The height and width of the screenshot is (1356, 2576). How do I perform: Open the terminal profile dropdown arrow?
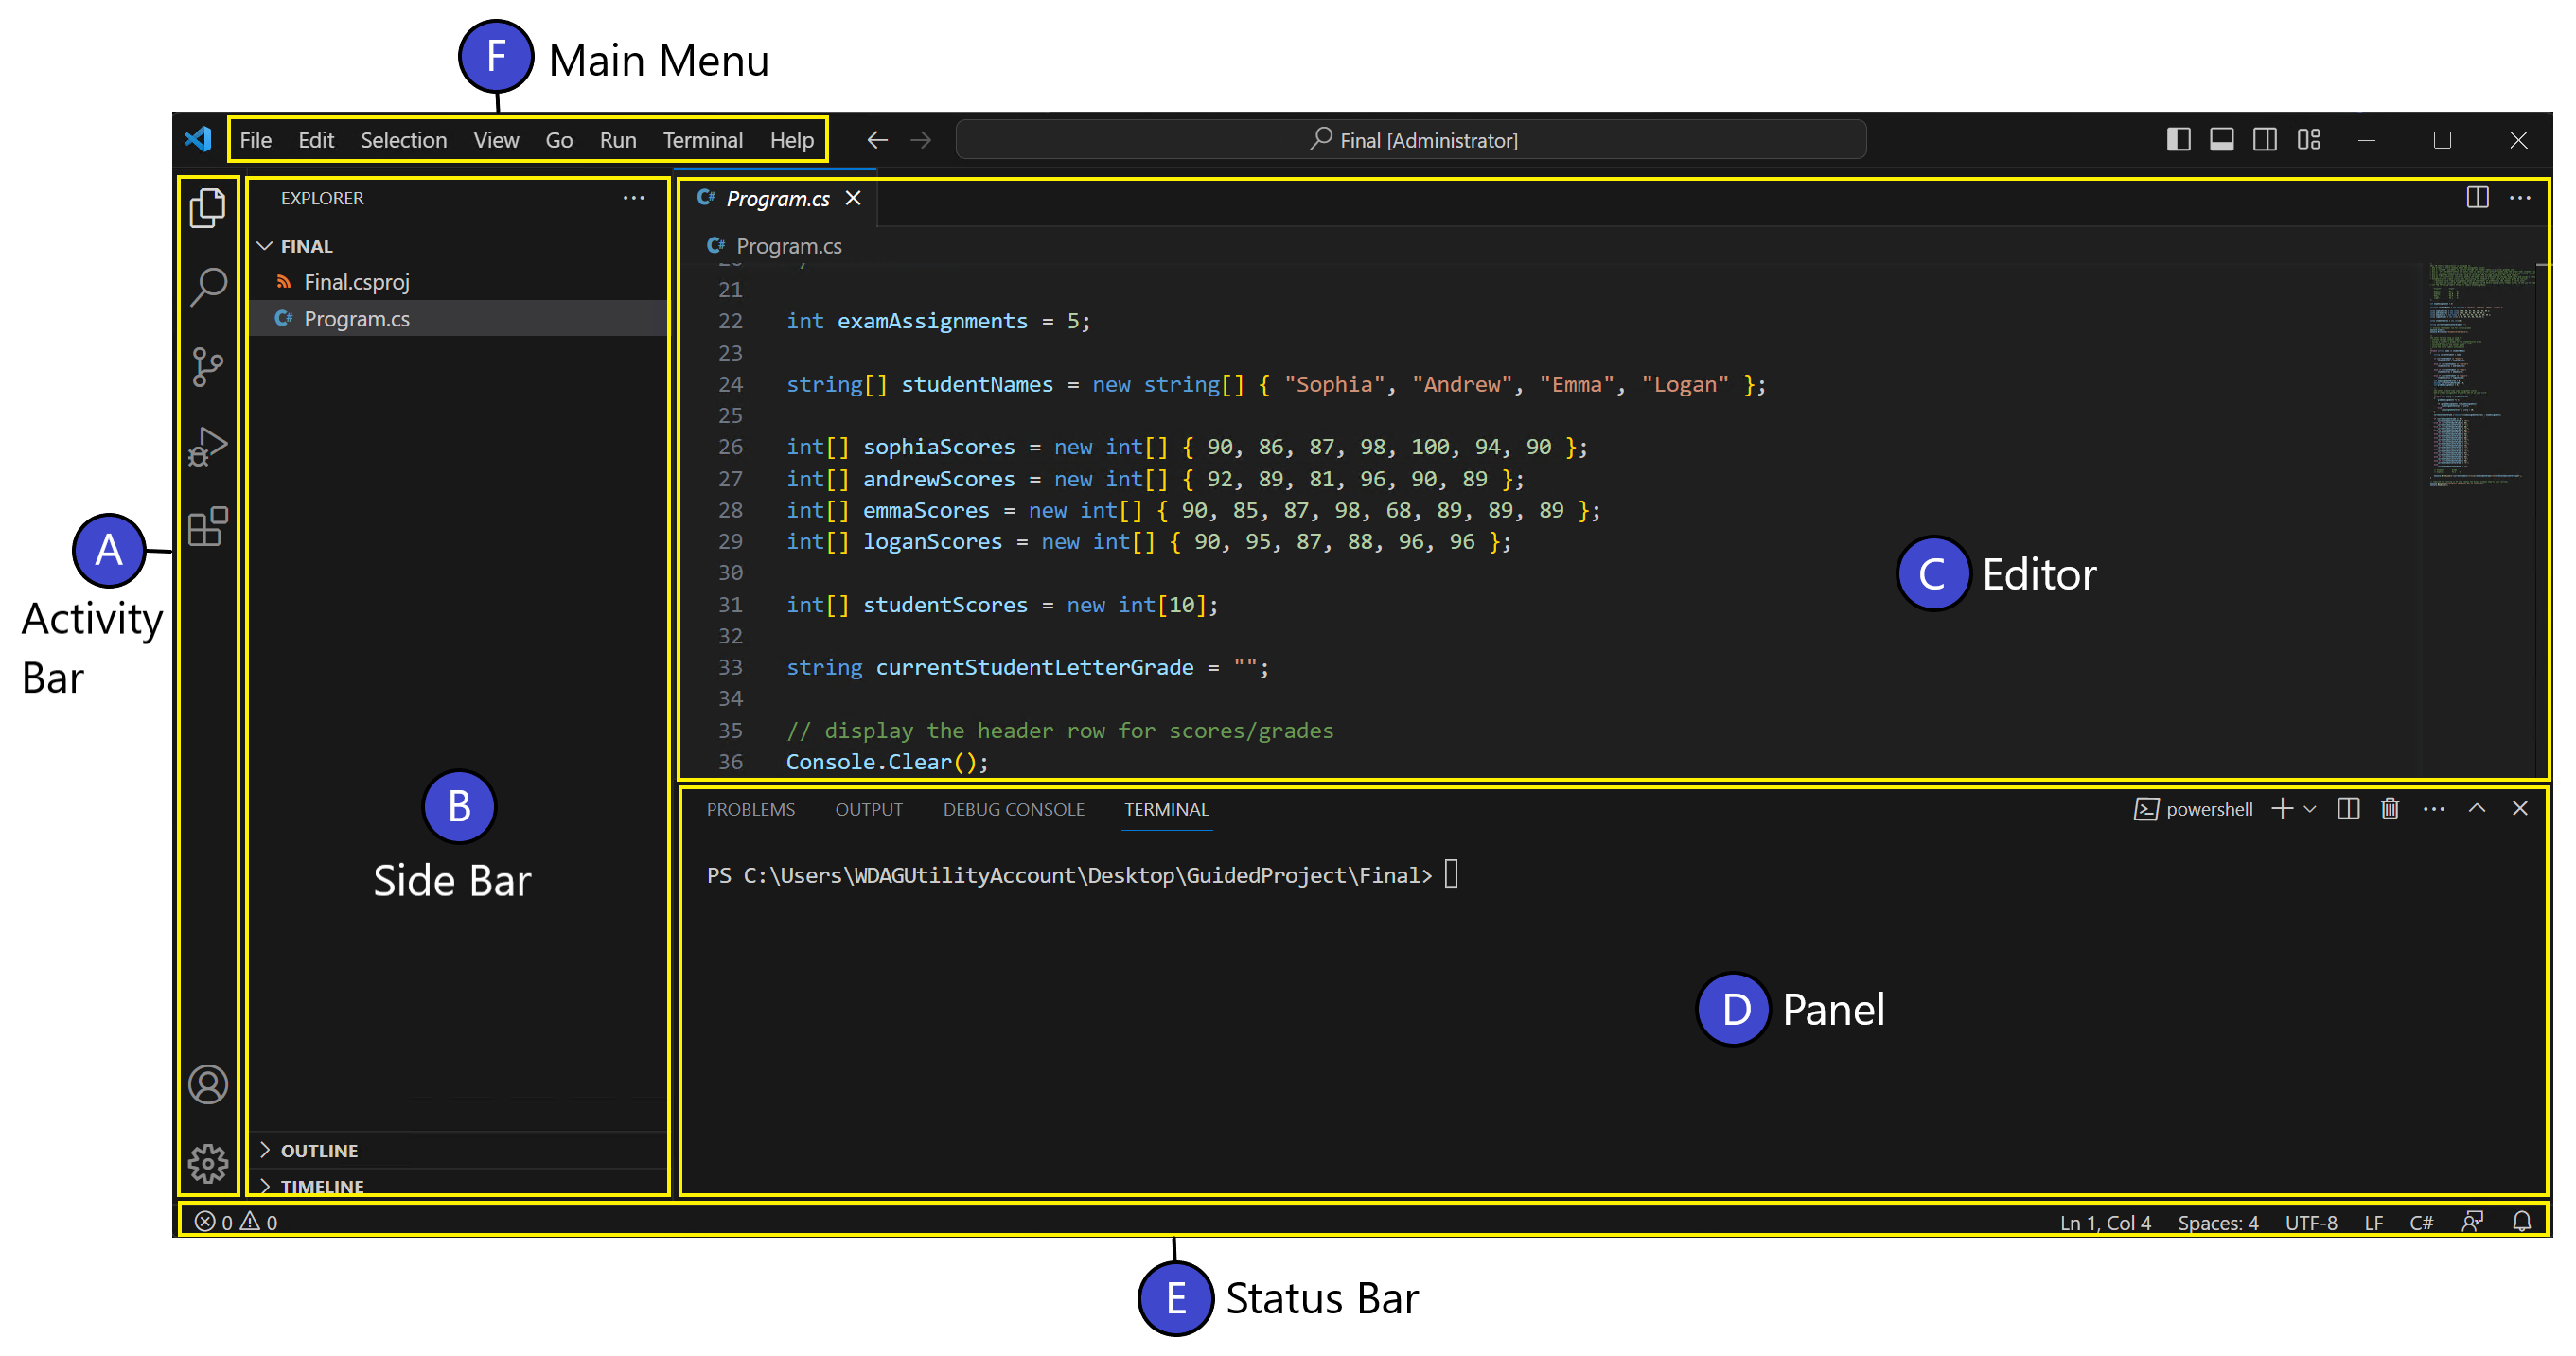click(x=2310, y=809)
